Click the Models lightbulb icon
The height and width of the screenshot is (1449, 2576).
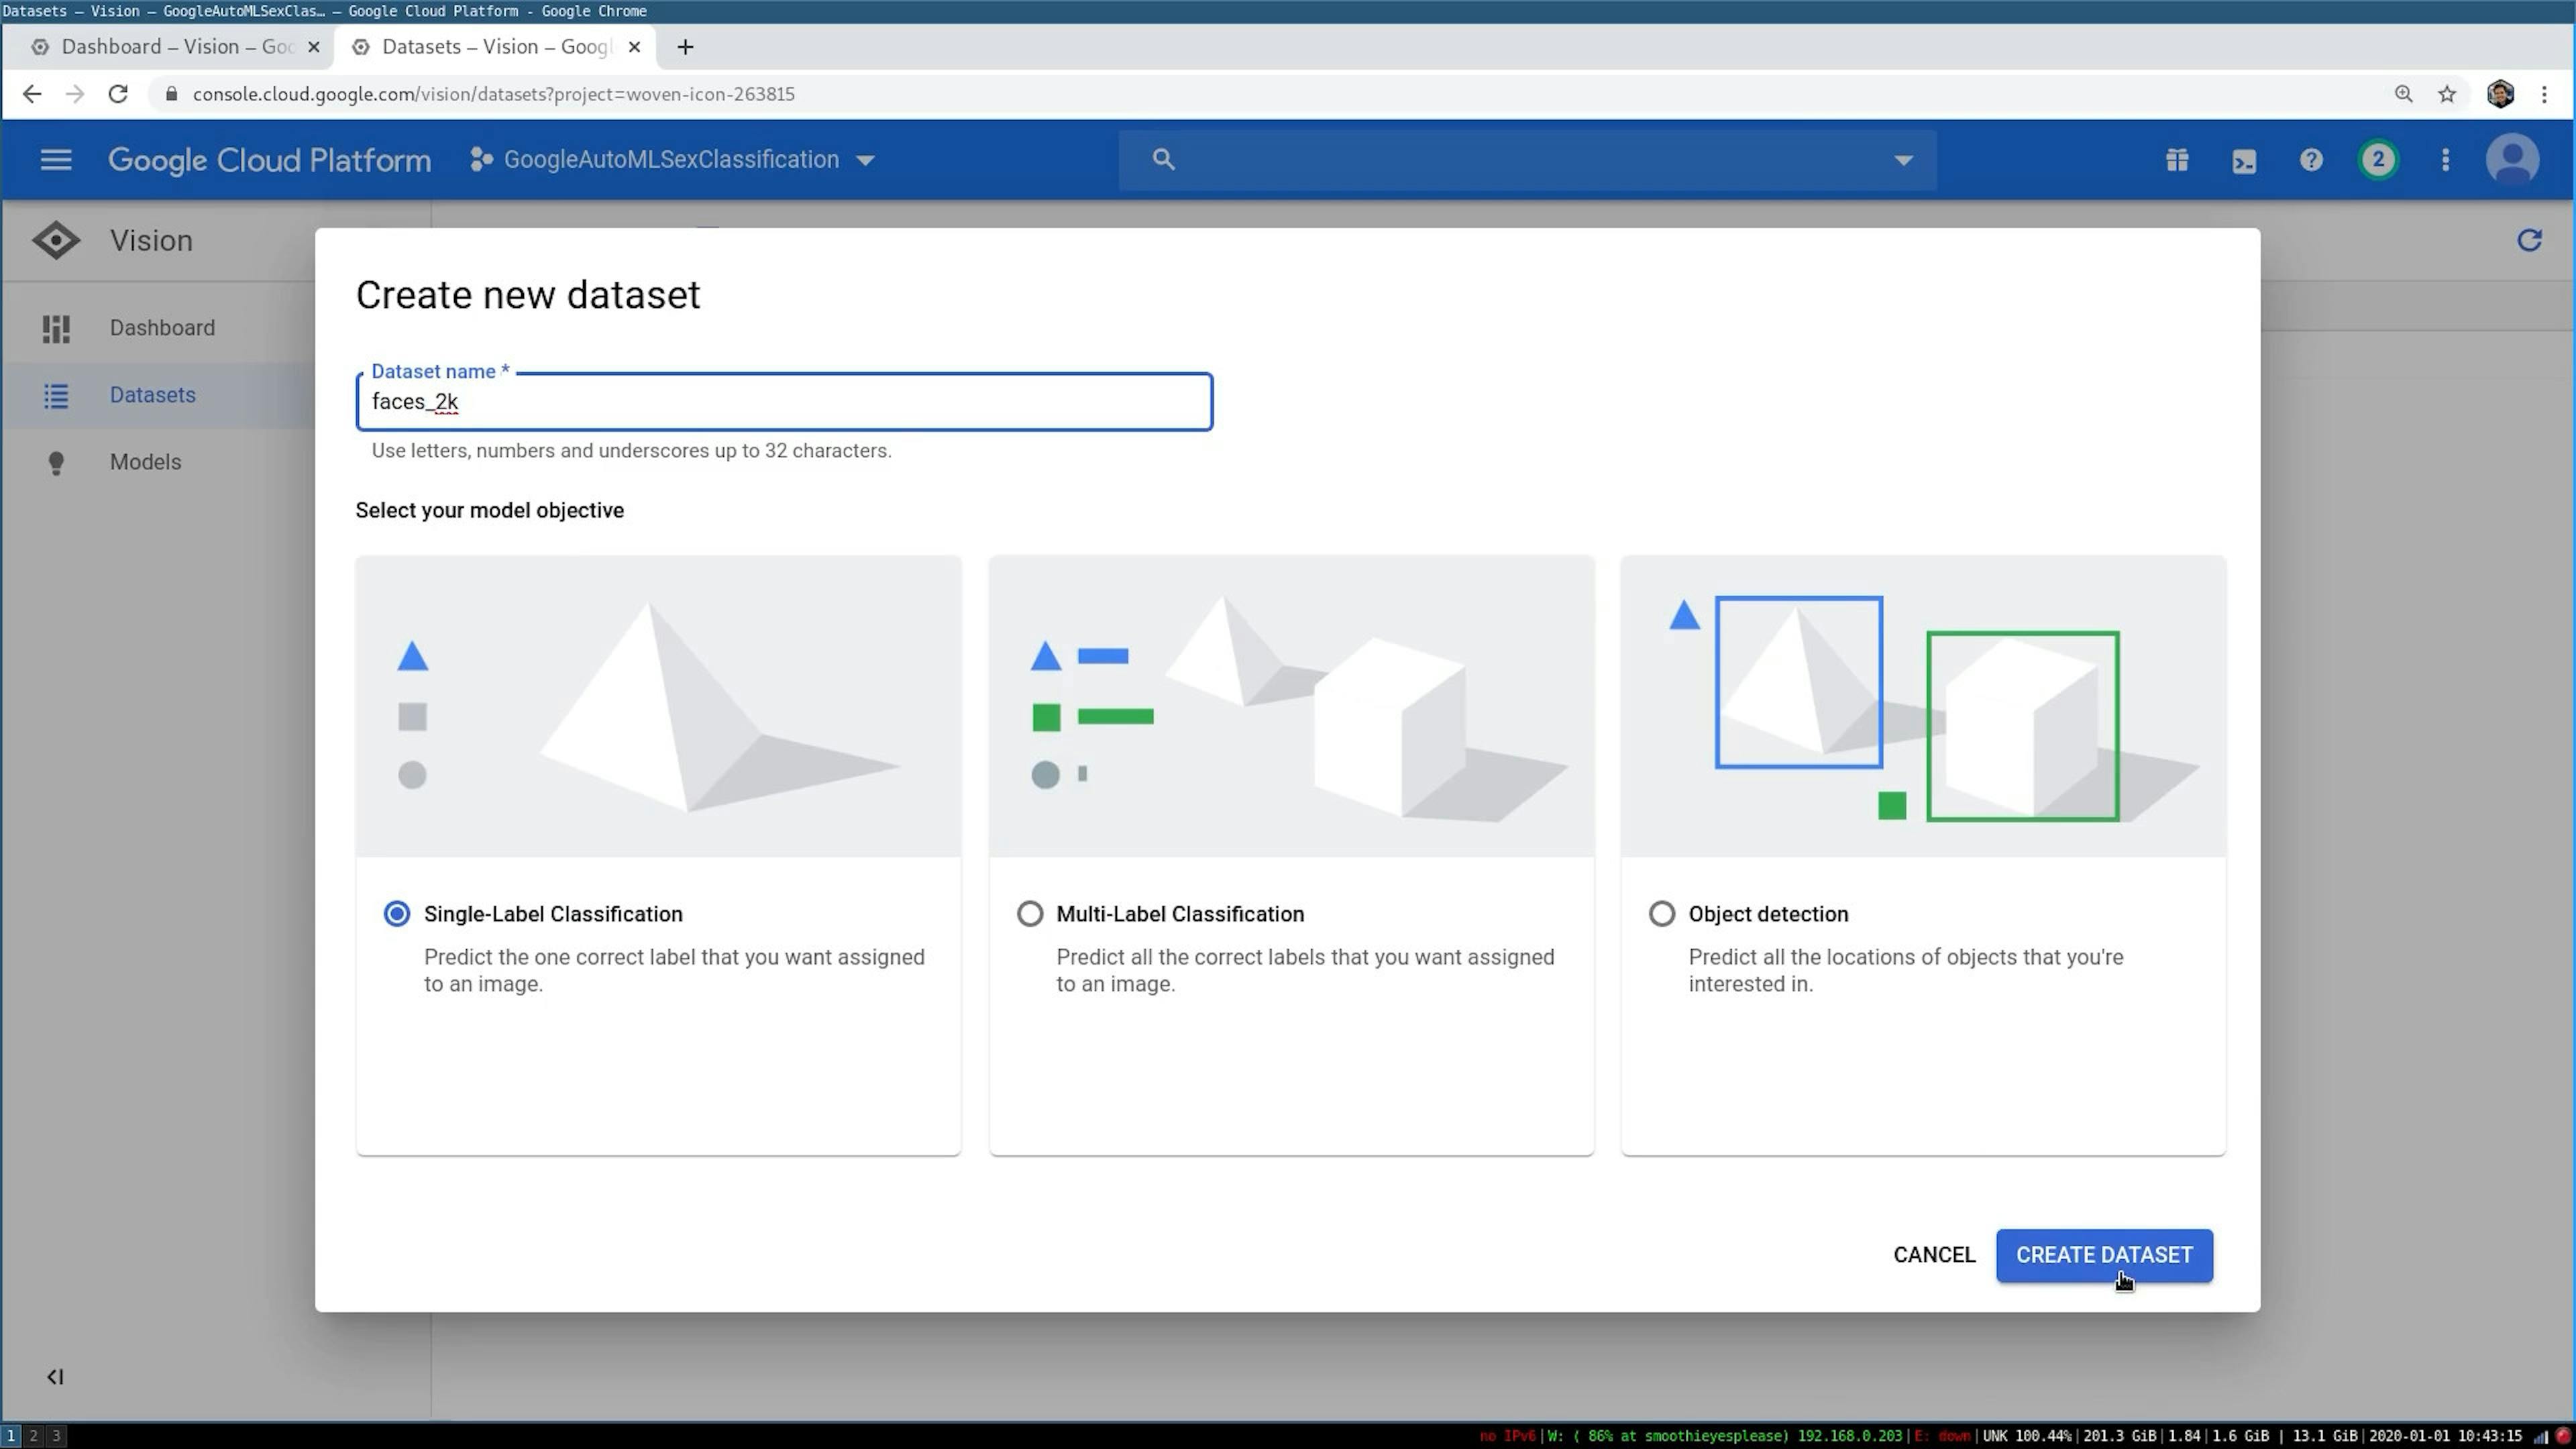pos(56,463)
